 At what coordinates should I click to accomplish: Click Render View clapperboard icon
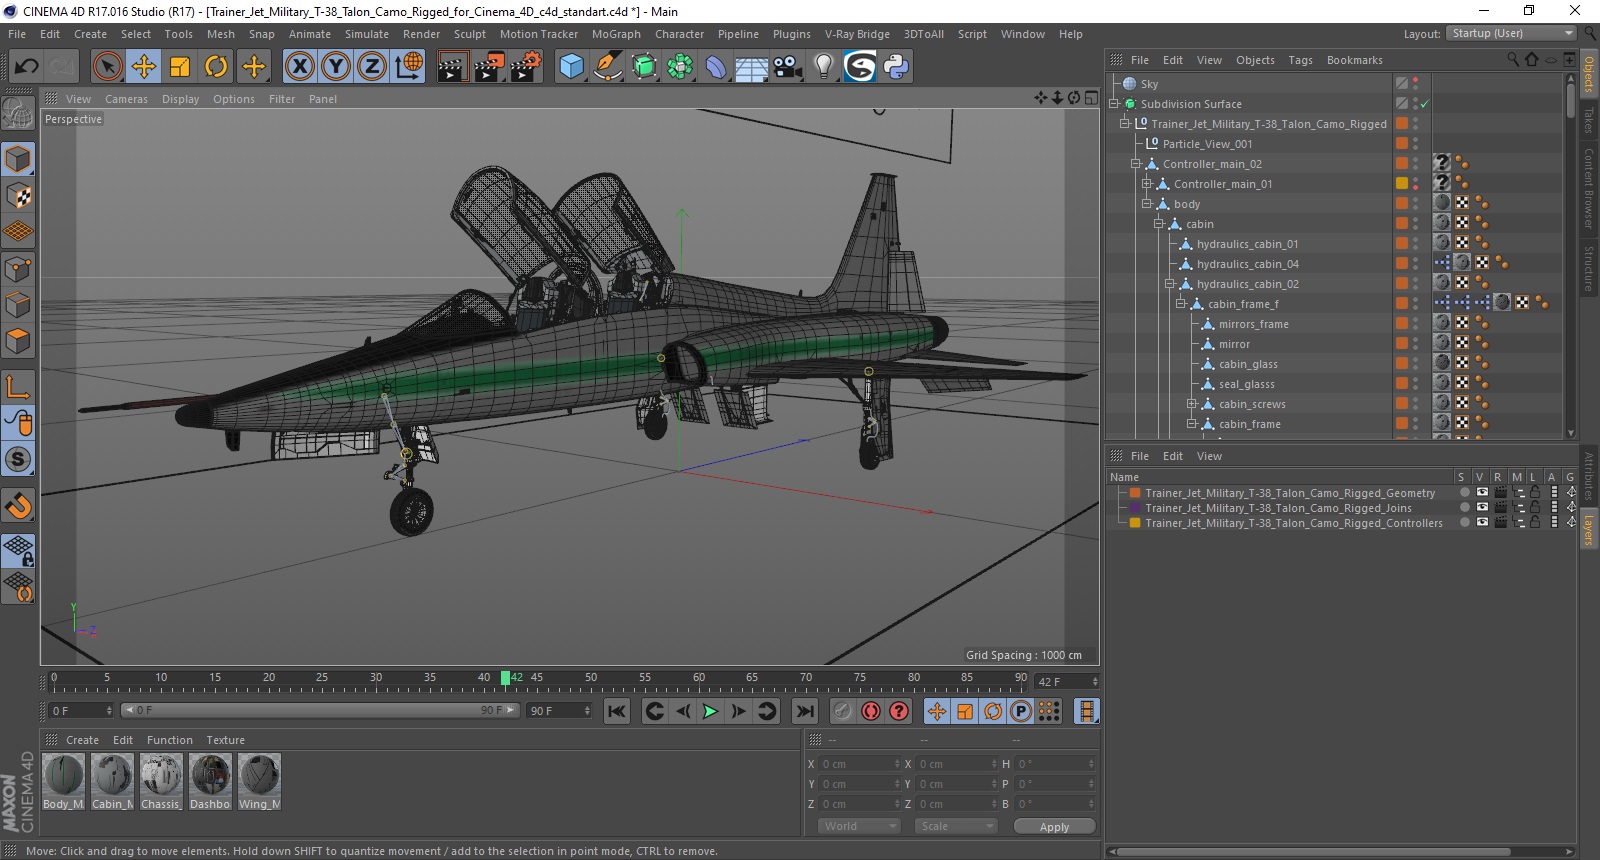[x=453, y=67]
